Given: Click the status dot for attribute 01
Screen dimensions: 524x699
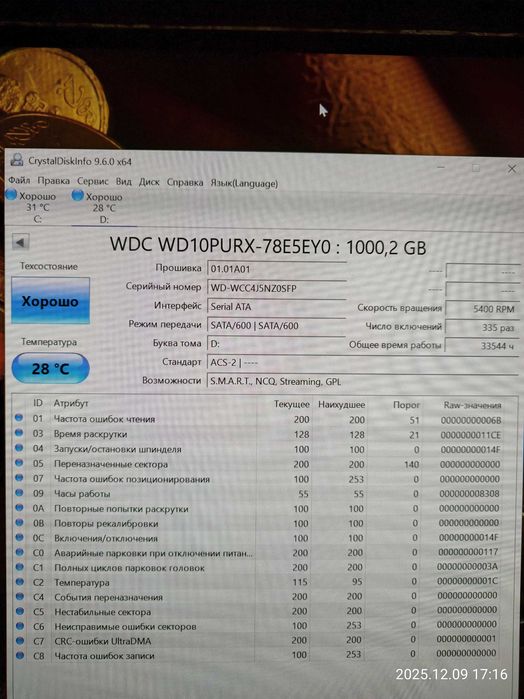Looking at the screenshot, I should pos(19,418).
